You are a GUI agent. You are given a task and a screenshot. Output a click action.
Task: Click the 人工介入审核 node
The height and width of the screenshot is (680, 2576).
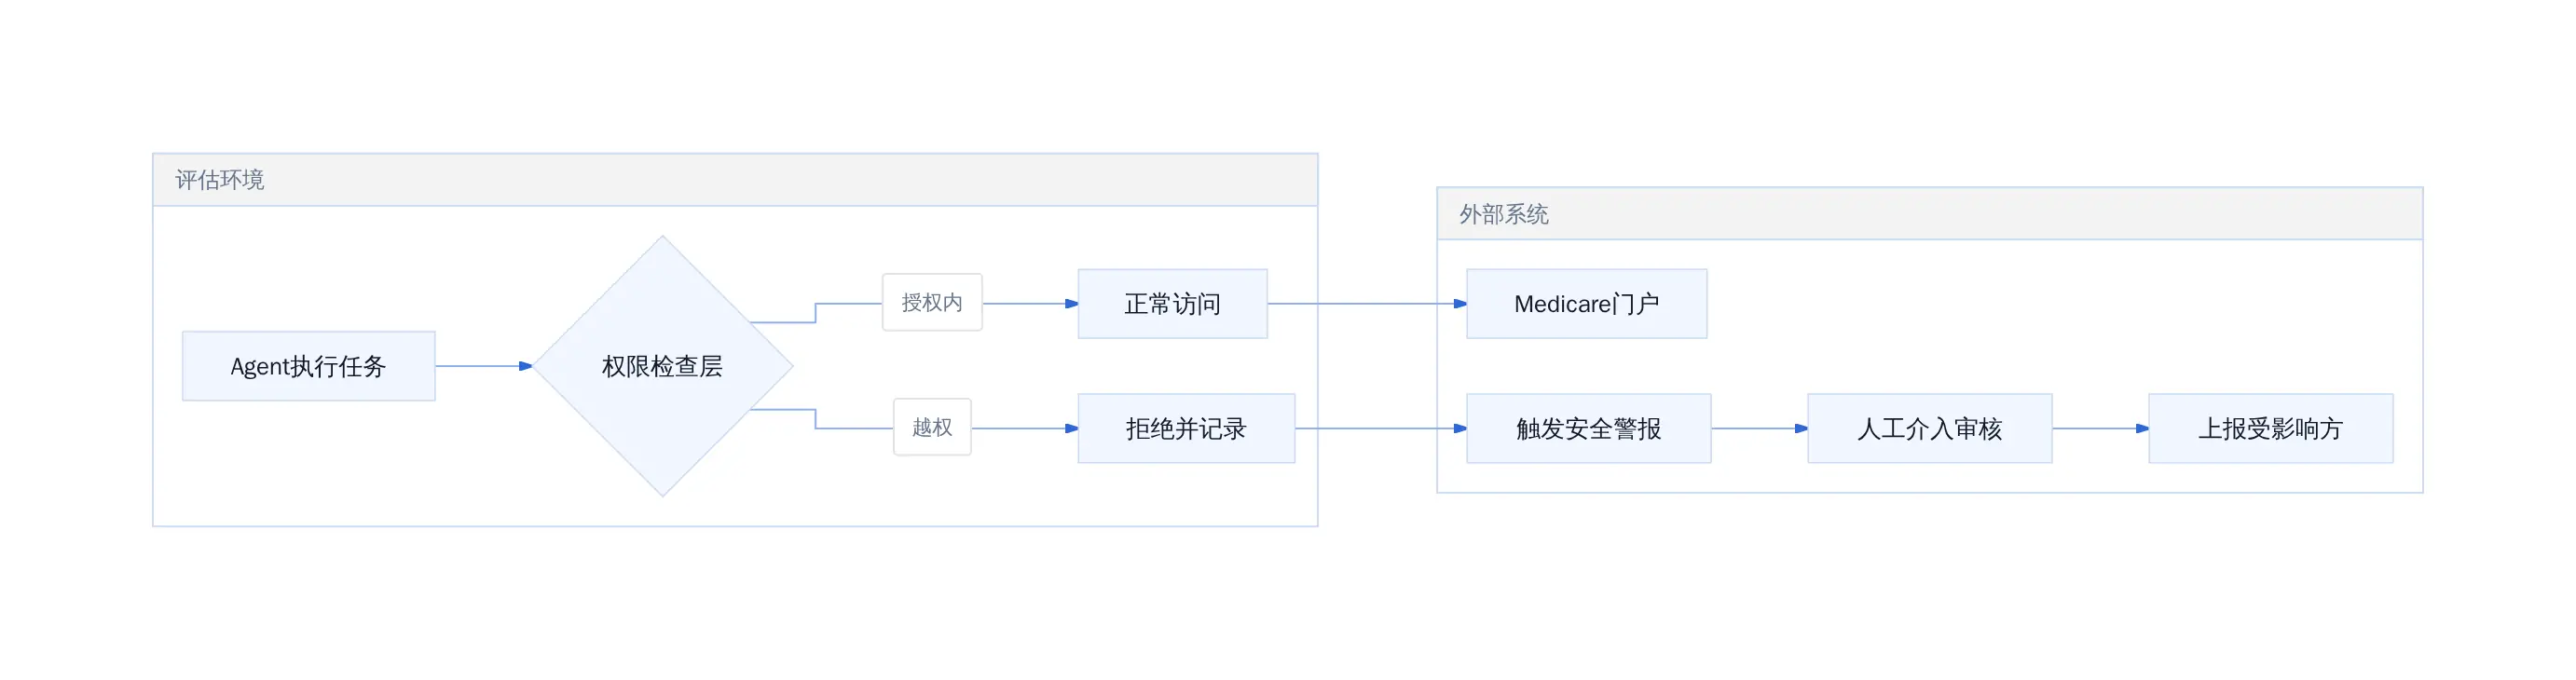click(x=1929, y=428)
